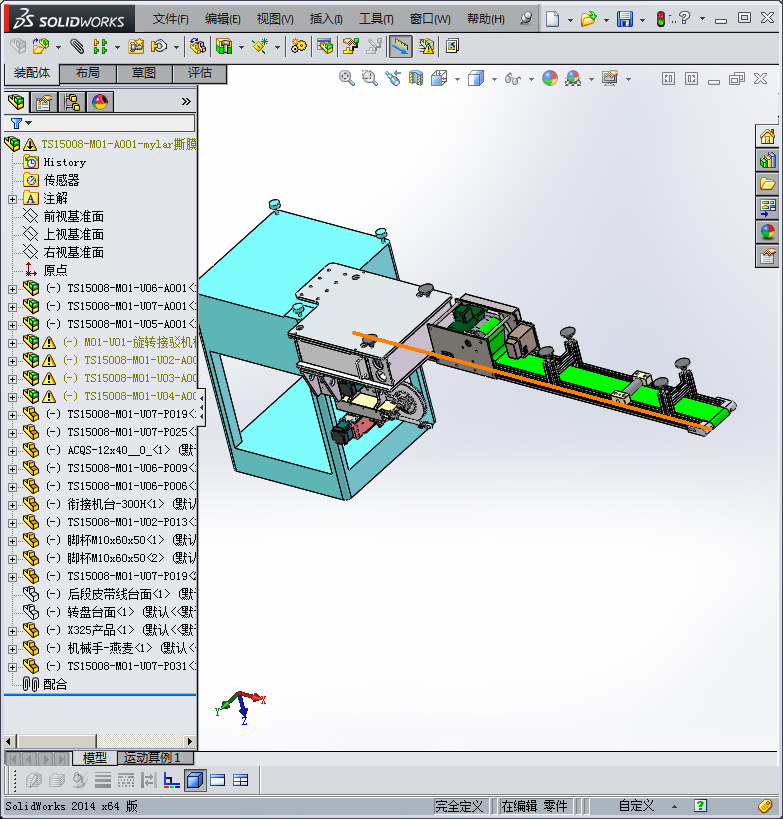This screenshot has width=783, height=819.
Task: Expand the 衔接机台-300H component node
Action: click(13, 505)
